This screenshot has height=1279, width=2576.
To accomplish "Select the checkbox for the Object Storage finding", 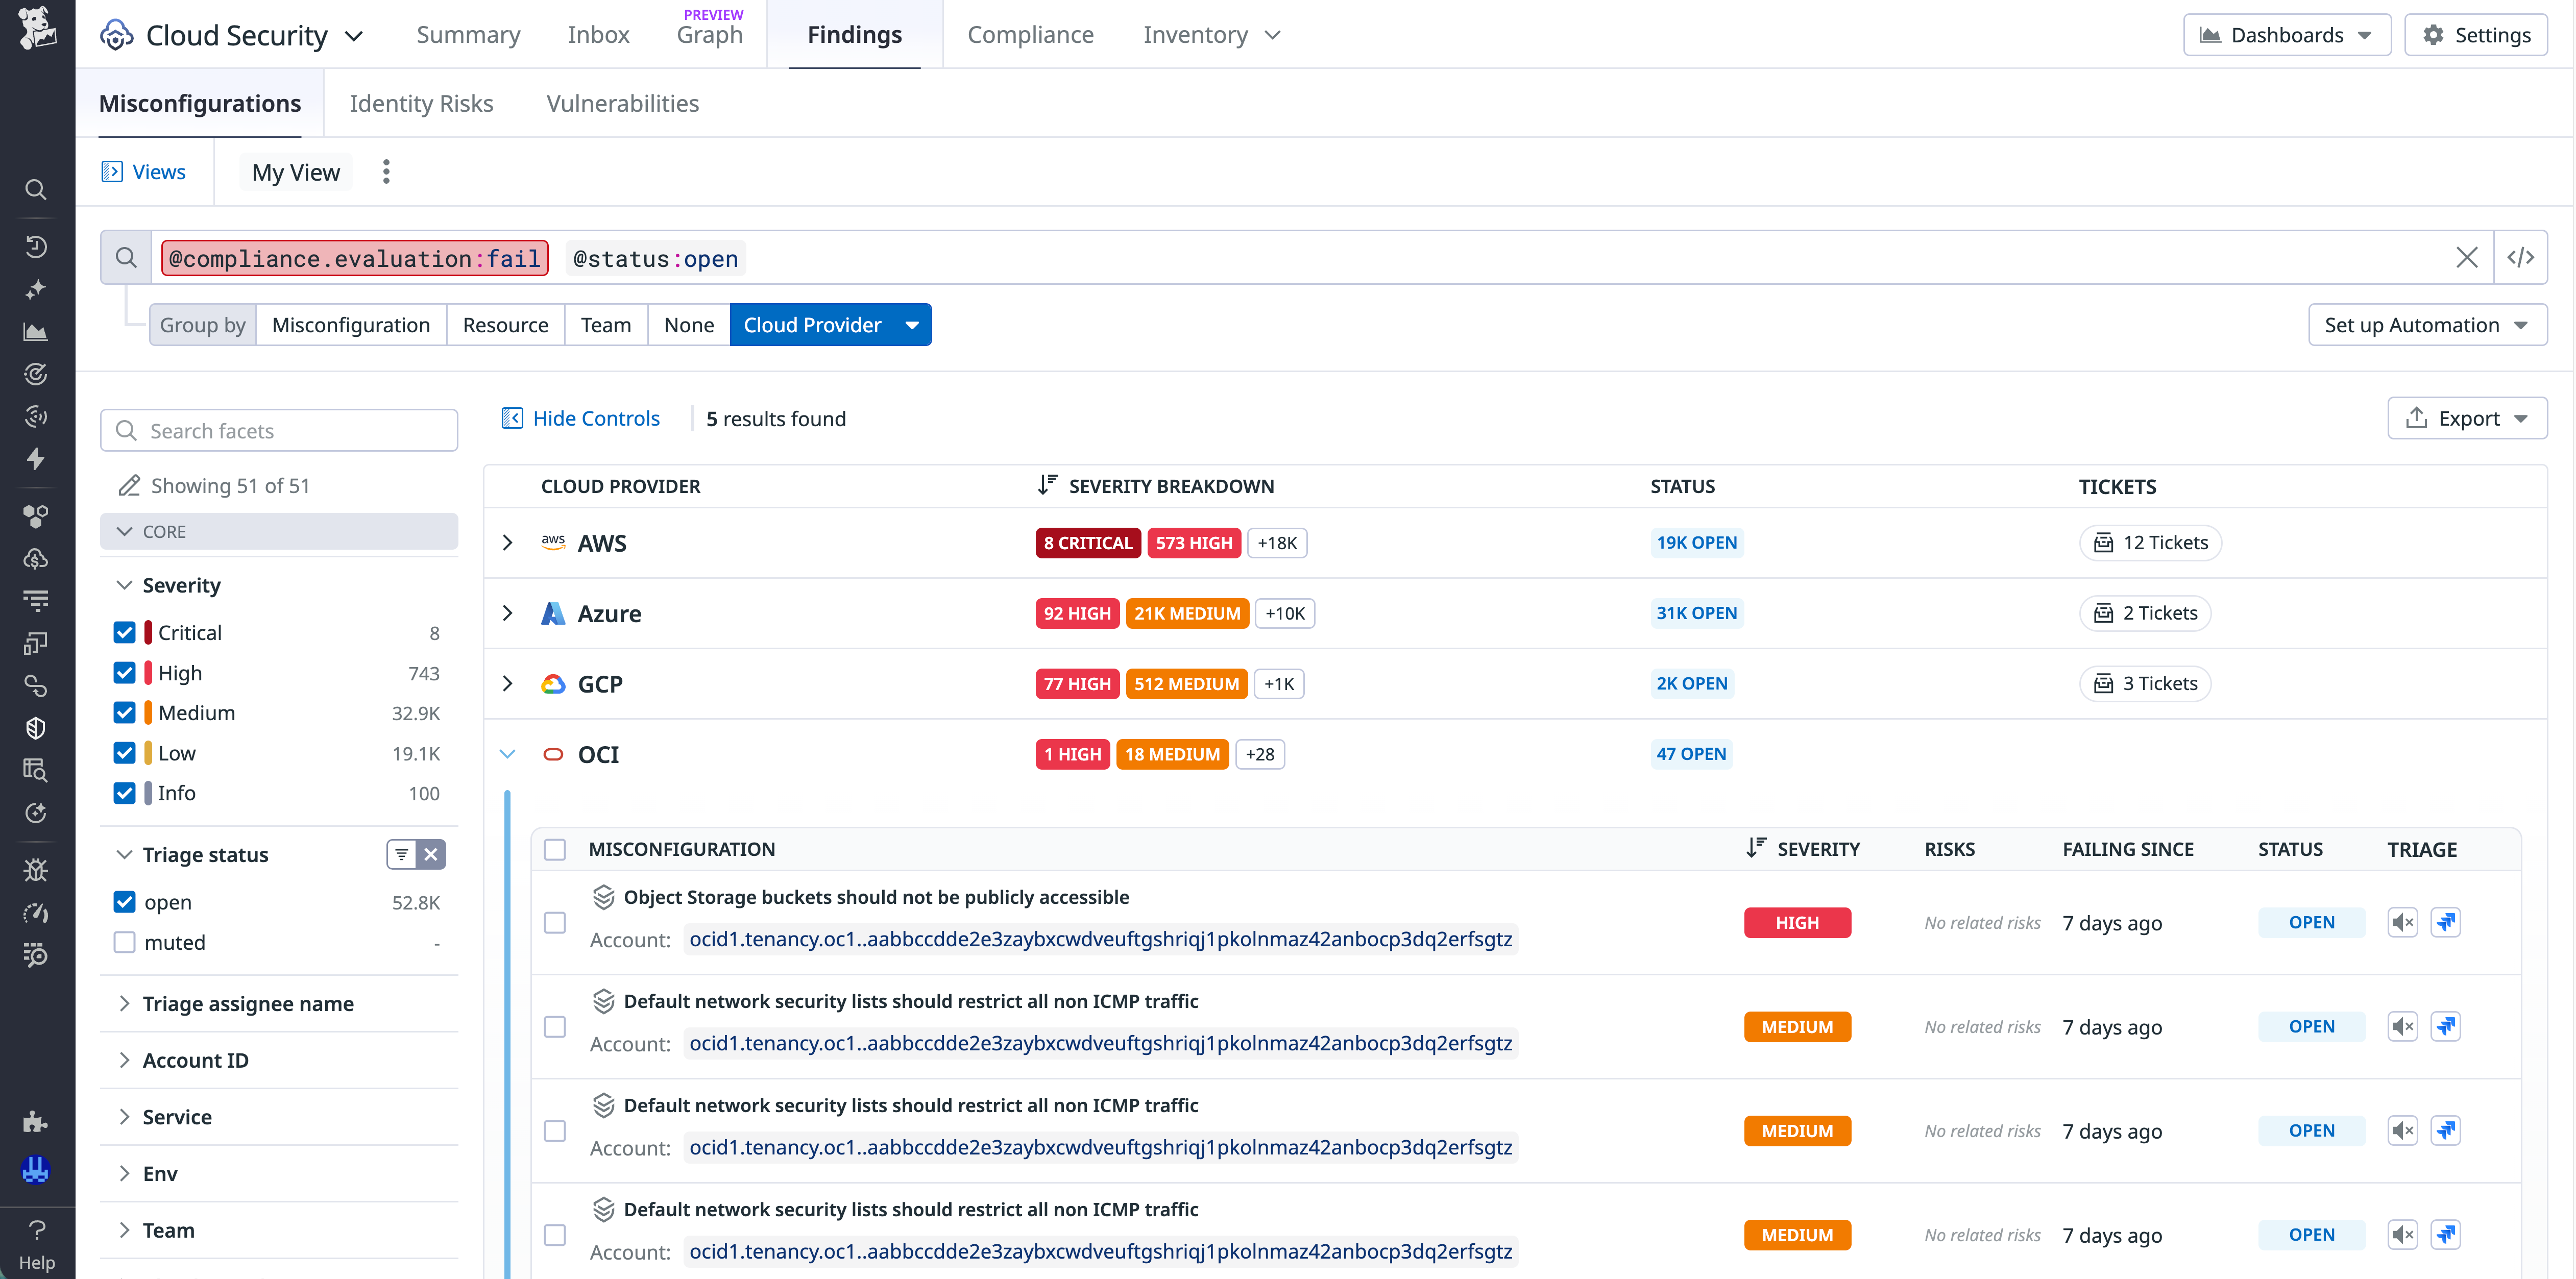I will pos(555,923).
